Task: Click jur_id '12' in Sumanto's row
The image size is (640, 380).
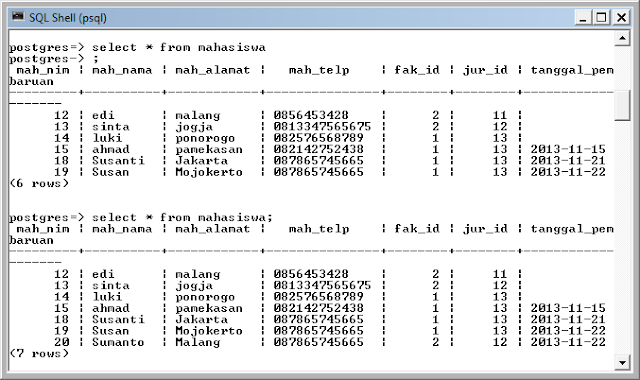Action: [x=500, y=342]
